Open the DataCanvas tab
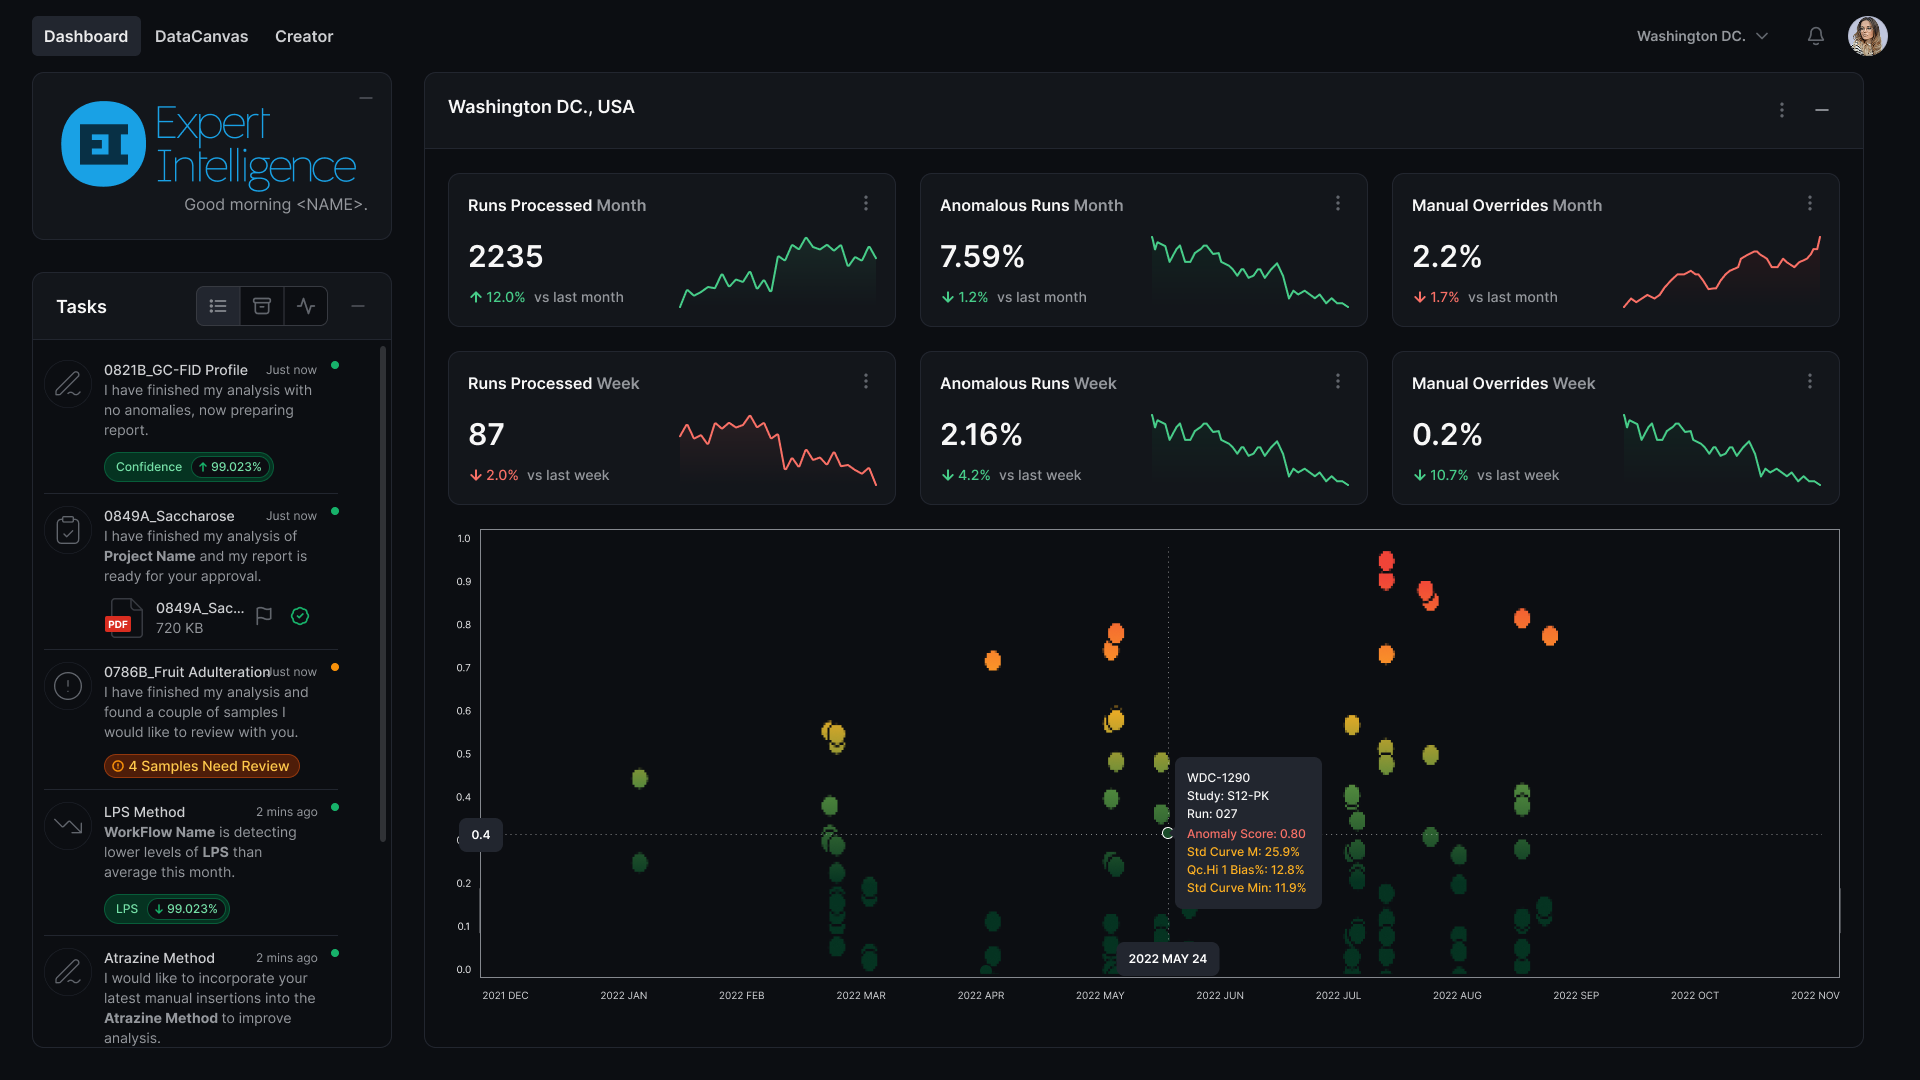The image size is (1920, 1080). point(201,36)
